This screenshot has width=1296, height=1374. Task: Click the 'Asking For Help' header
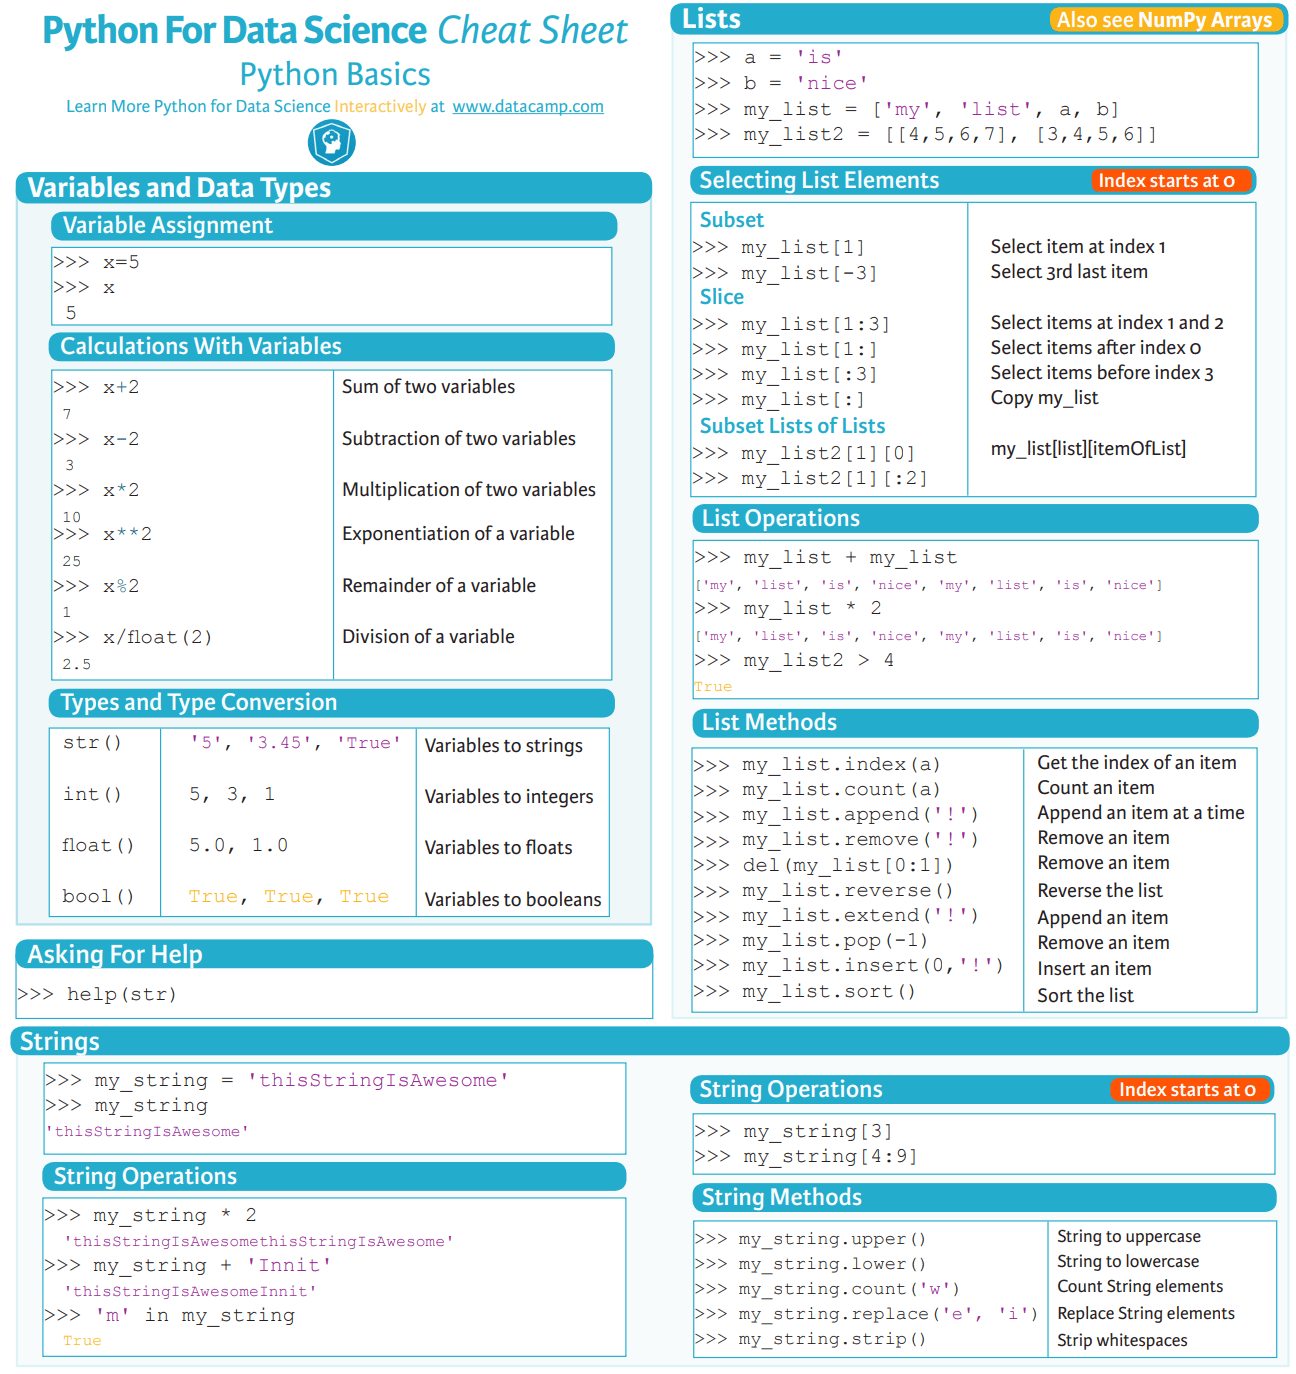334,954
